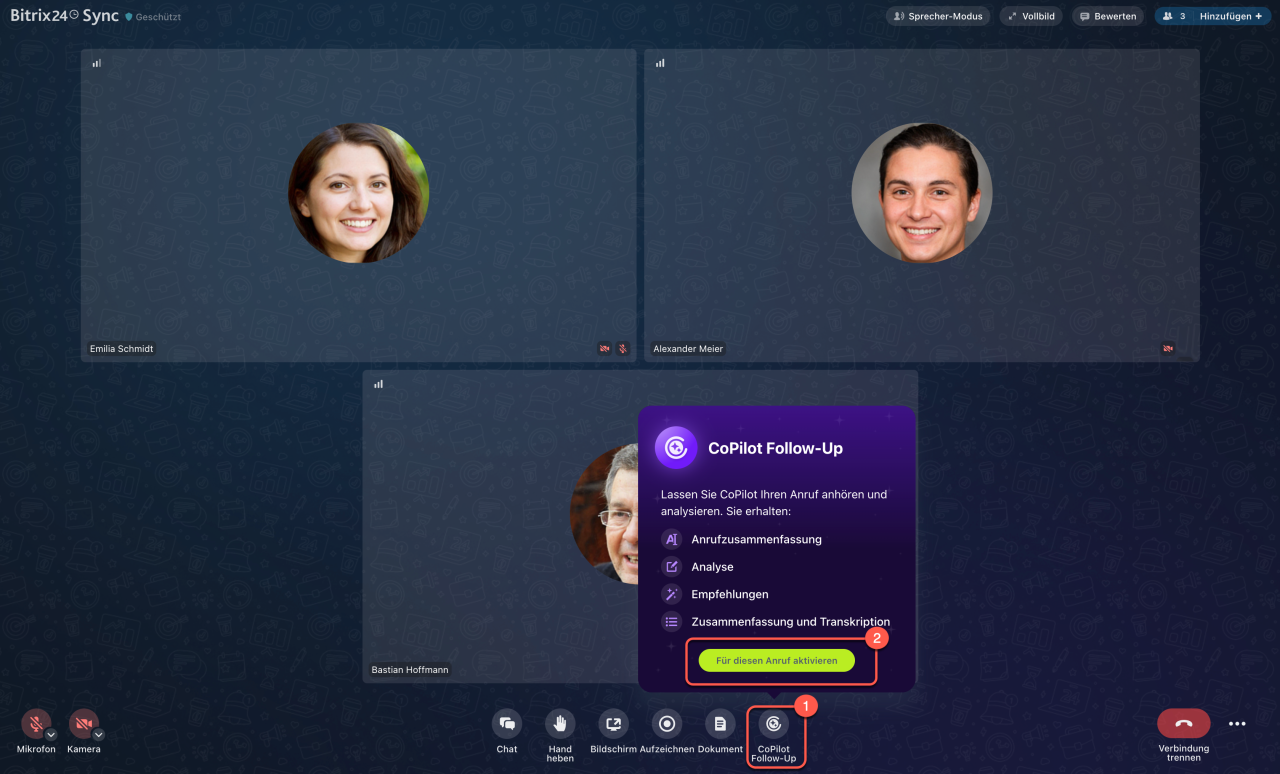This screenshot has width=1280, height=774.
Task: Click the Geschützt shield indicator
Action: 129,17
